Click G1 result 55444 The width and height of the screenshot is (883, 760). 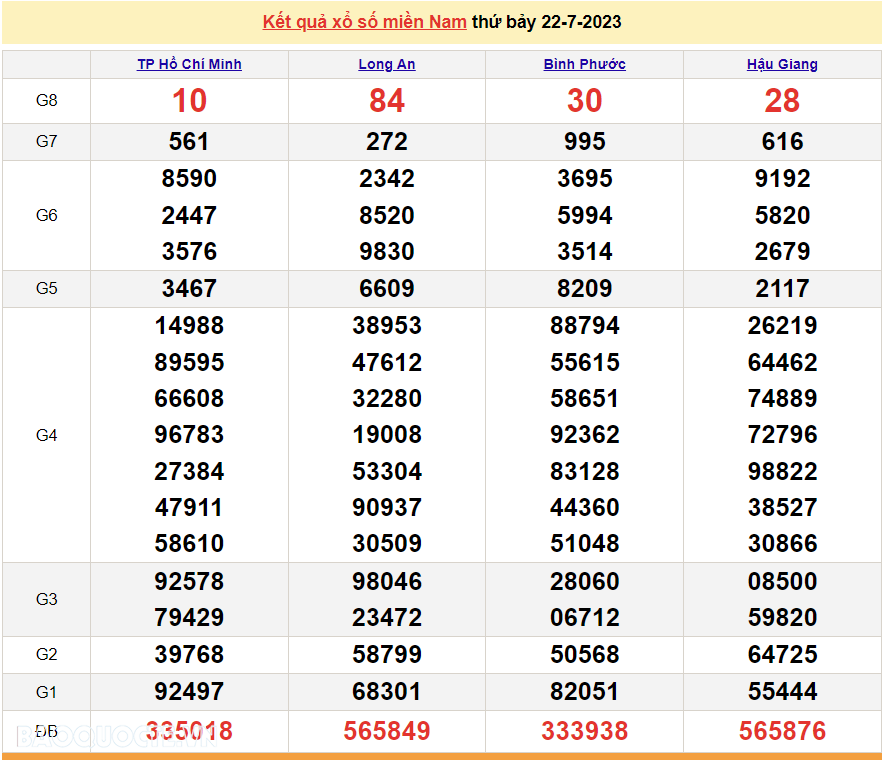[782, 691]
